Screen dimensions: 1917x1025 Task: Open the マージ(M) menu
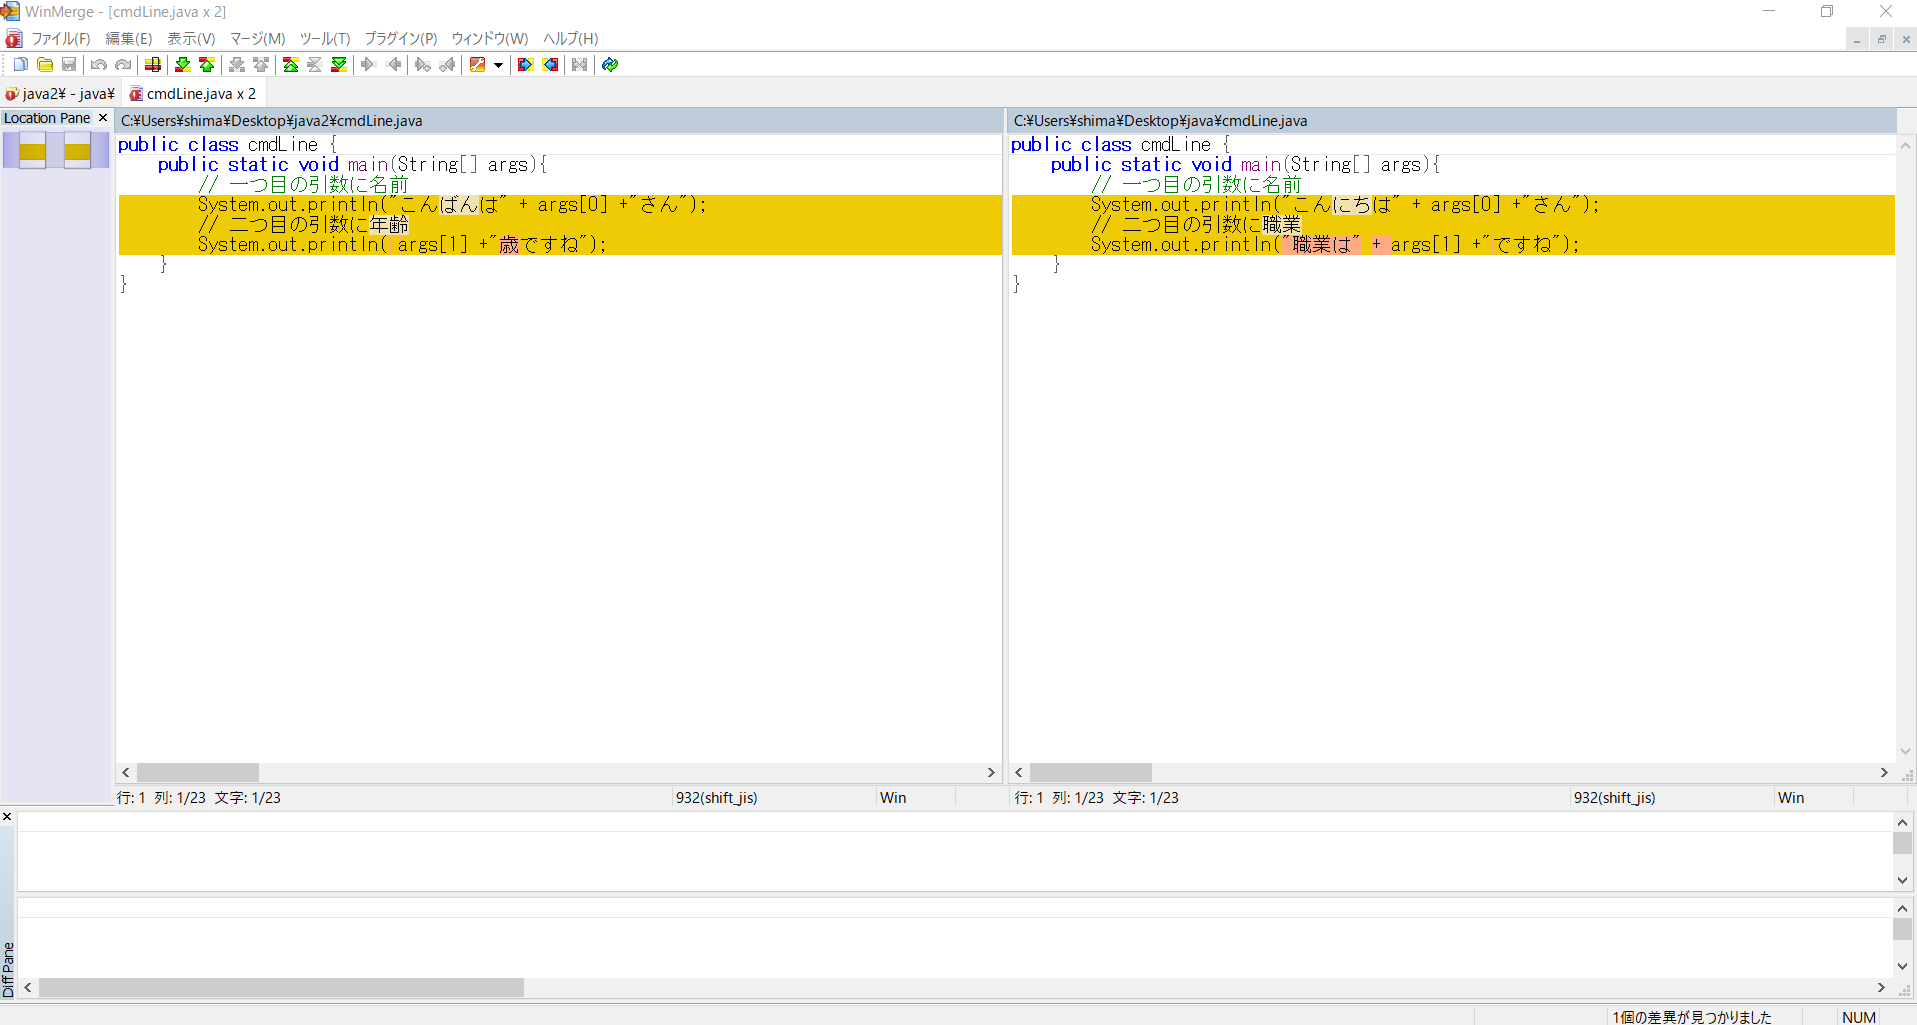[258, 39]
